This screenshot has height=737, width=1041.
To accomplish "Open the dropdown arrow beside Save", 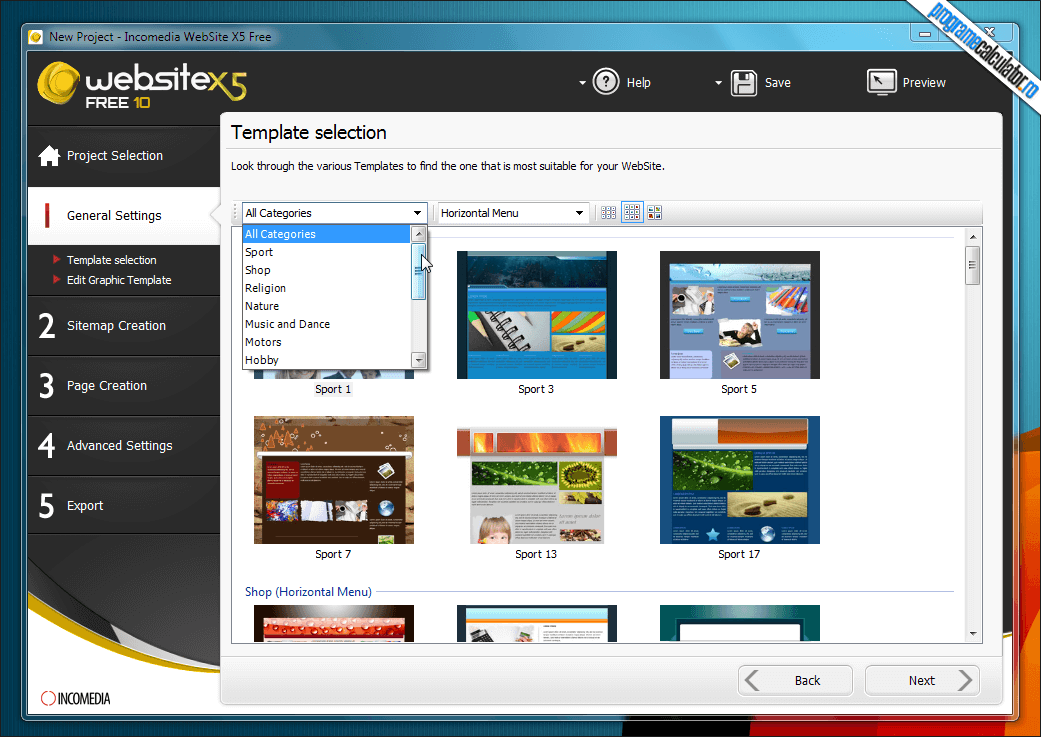I will (718, 83).
